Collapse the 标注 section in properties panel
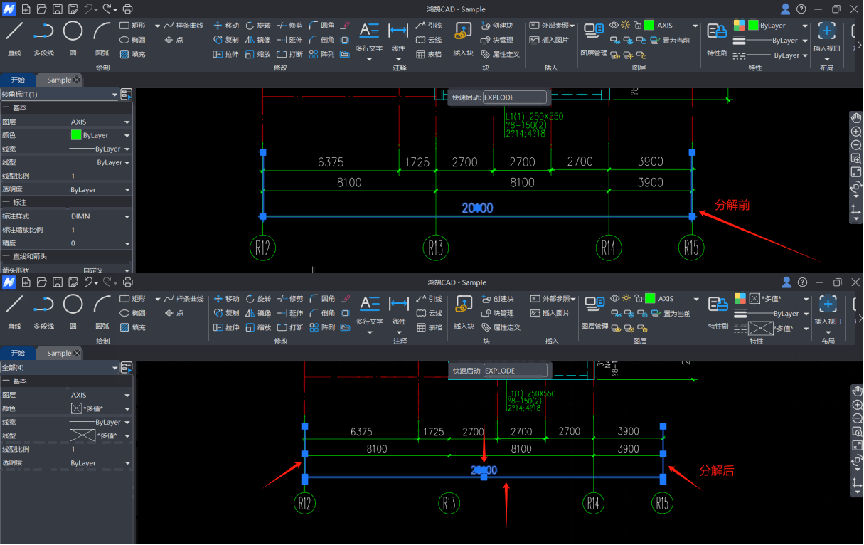Image resolution: width=864 pixels, height=545 pixels. click(5, 202)
